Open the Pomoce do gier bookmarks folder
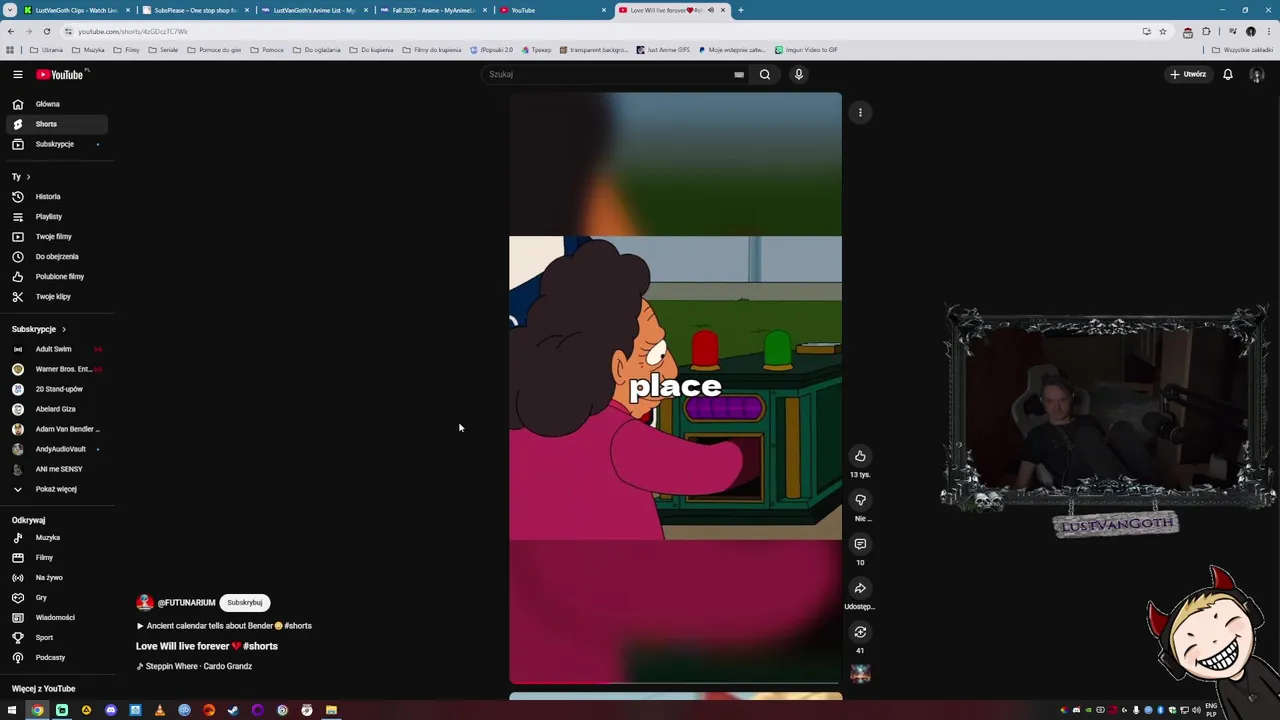This screenshot has width=1280, height=720. (214, 50)
